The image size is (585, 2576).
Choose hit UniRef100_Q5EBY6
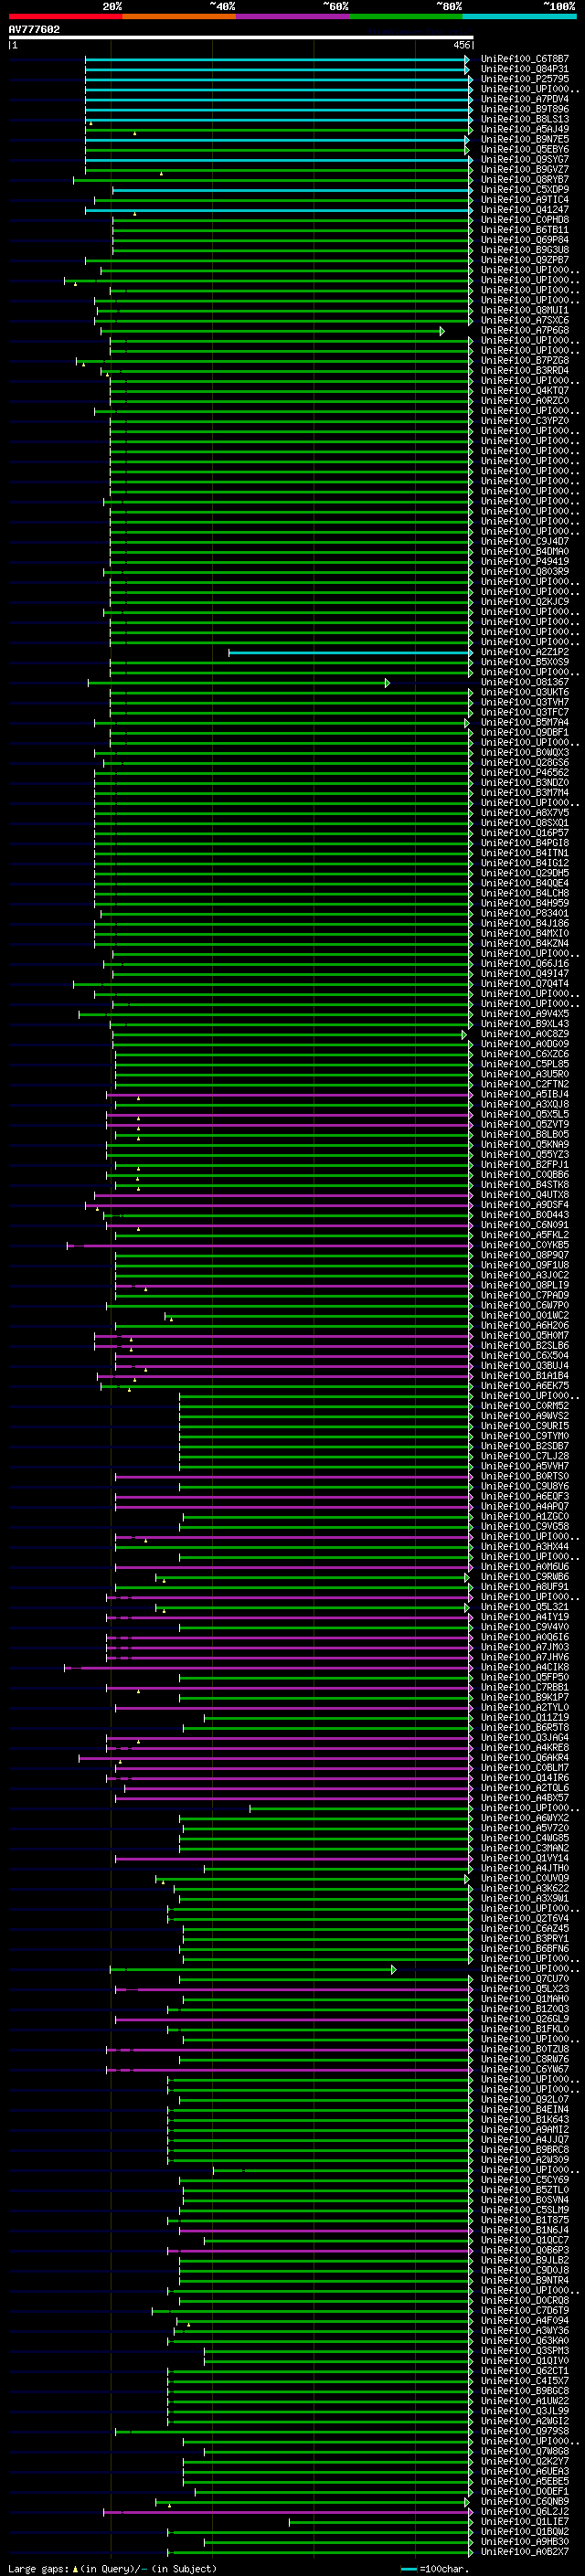(525, 150)
